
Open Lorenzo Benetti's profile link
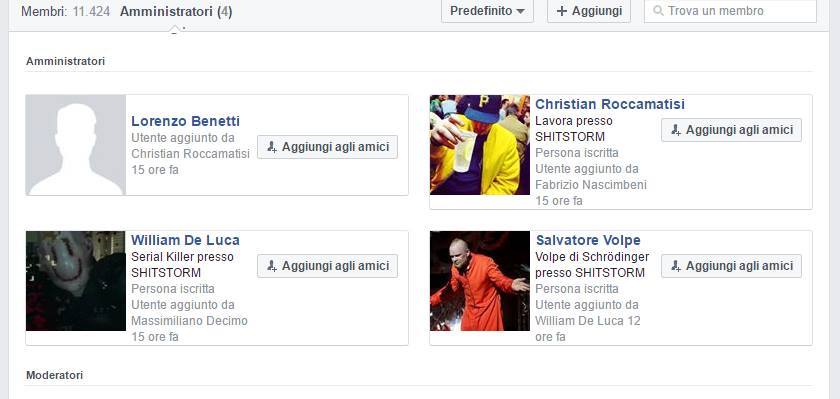click(185, 121)
